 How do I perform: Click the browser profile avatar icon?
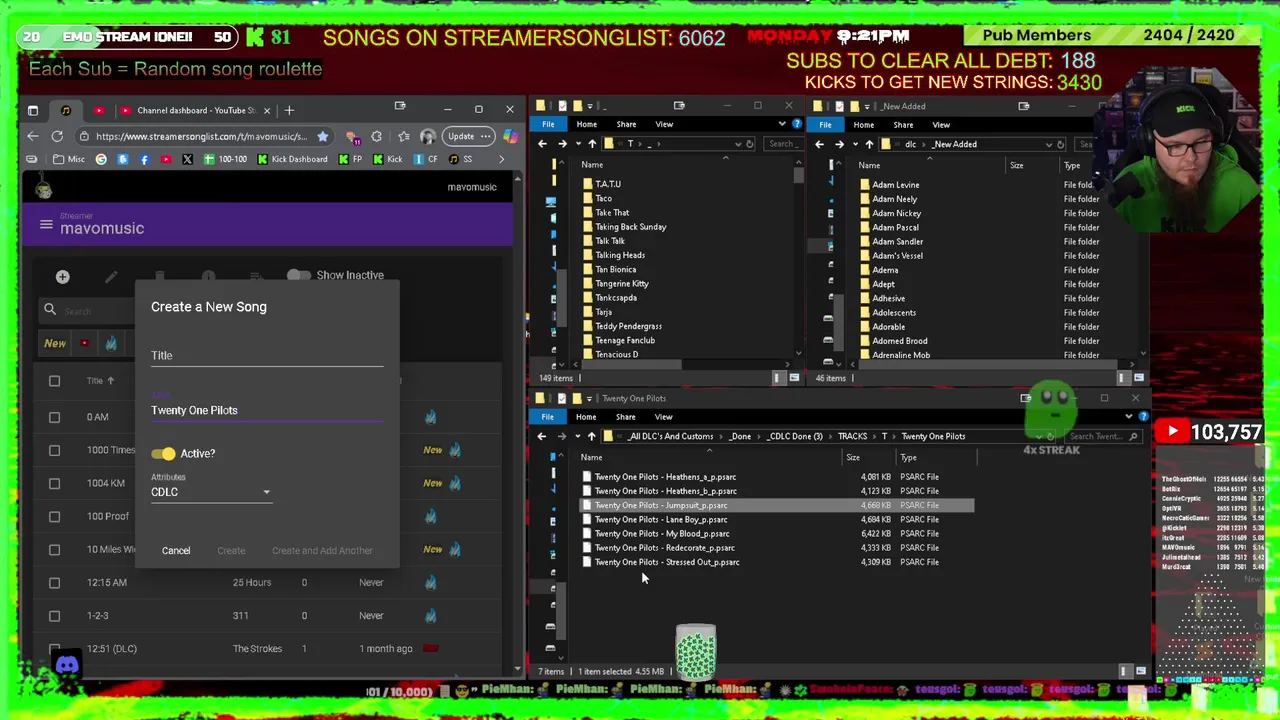click(427, 136)
